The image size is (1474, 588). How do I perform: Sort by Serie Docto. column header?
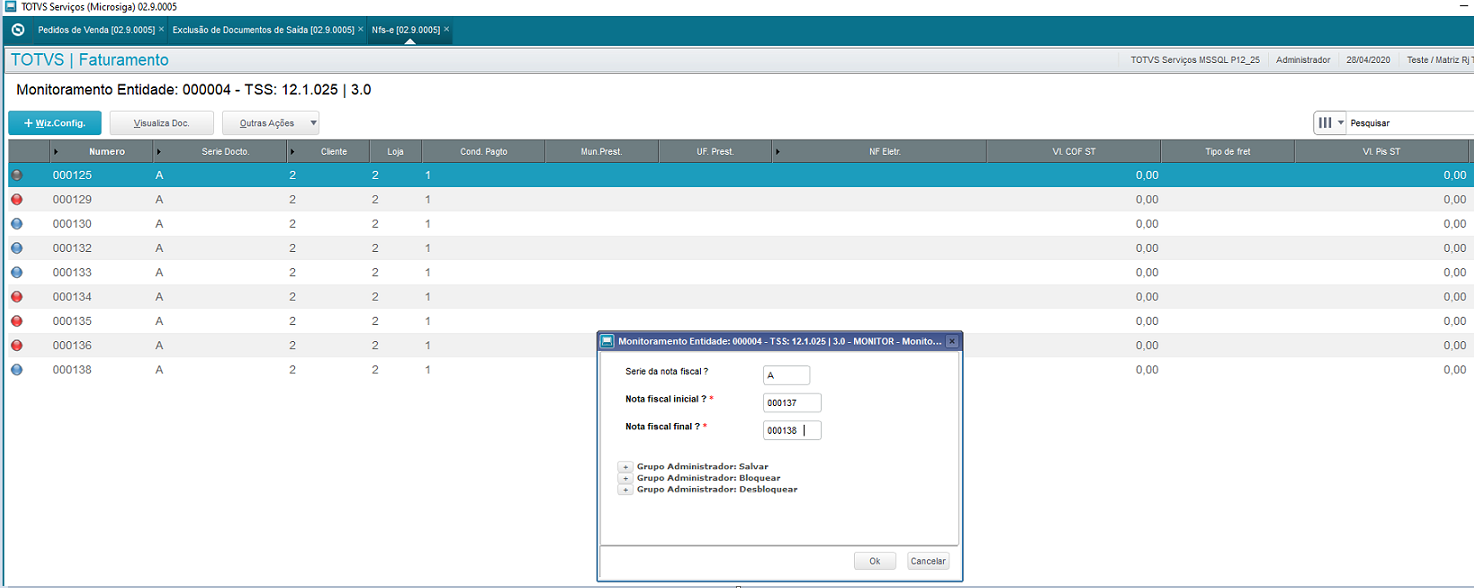click(224, 152)
